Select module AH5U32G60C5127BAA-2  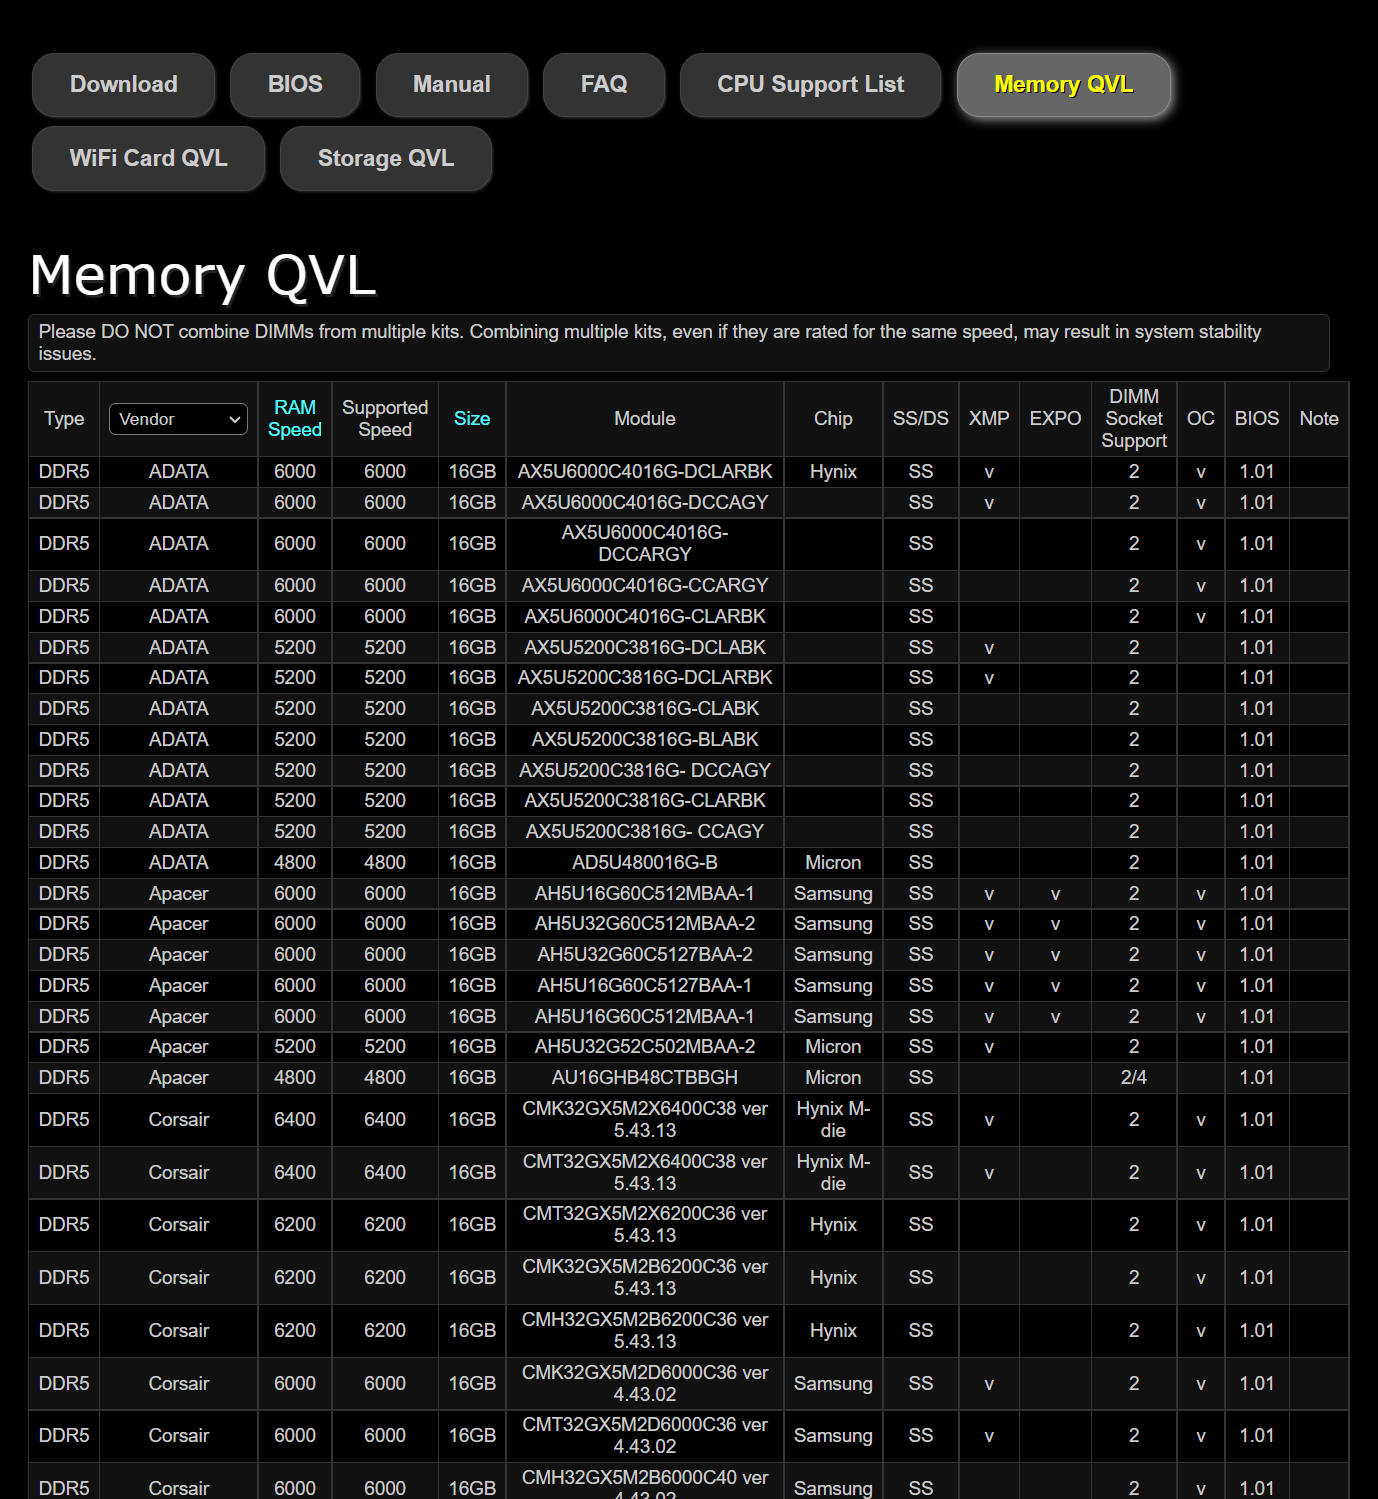[x=645, y=955]
